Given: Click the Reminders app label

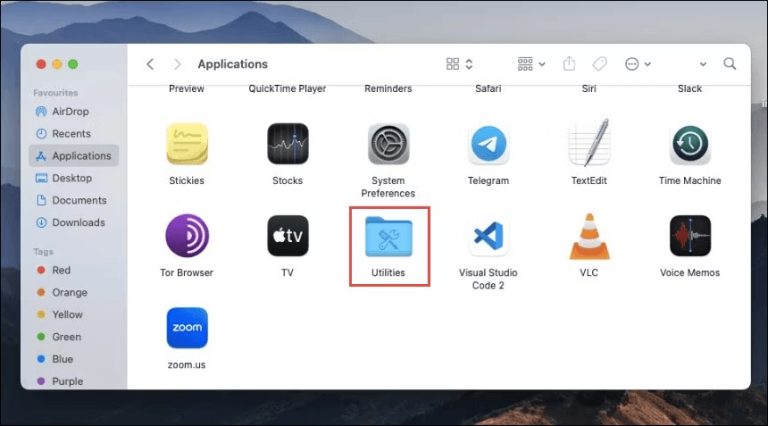Looking at the screenshot, I should (388, 89).
